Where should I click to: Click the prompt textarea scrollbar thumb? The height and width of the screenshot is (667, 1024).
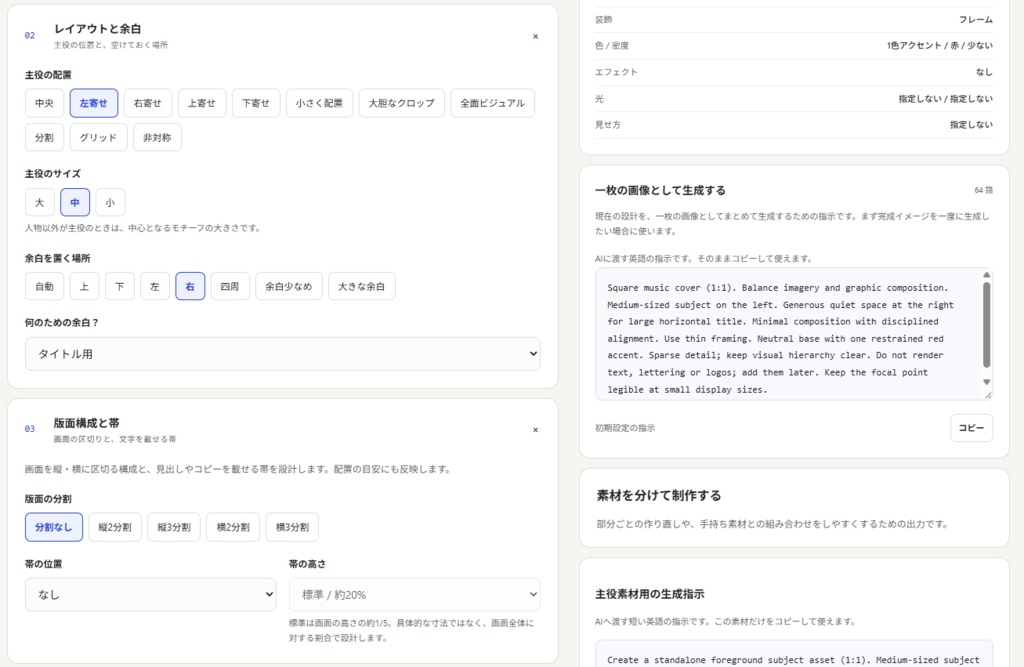point(987,325)
